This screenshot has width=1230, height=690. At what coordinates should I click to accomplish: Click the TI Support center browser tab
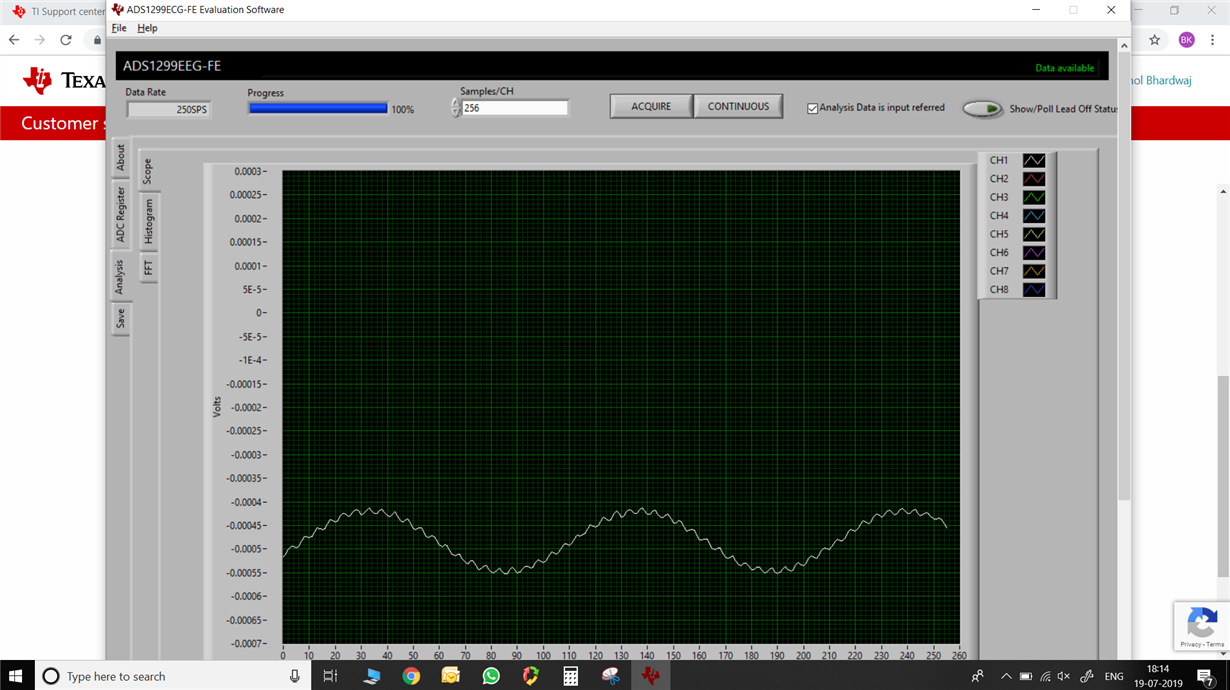coord(60,11)
